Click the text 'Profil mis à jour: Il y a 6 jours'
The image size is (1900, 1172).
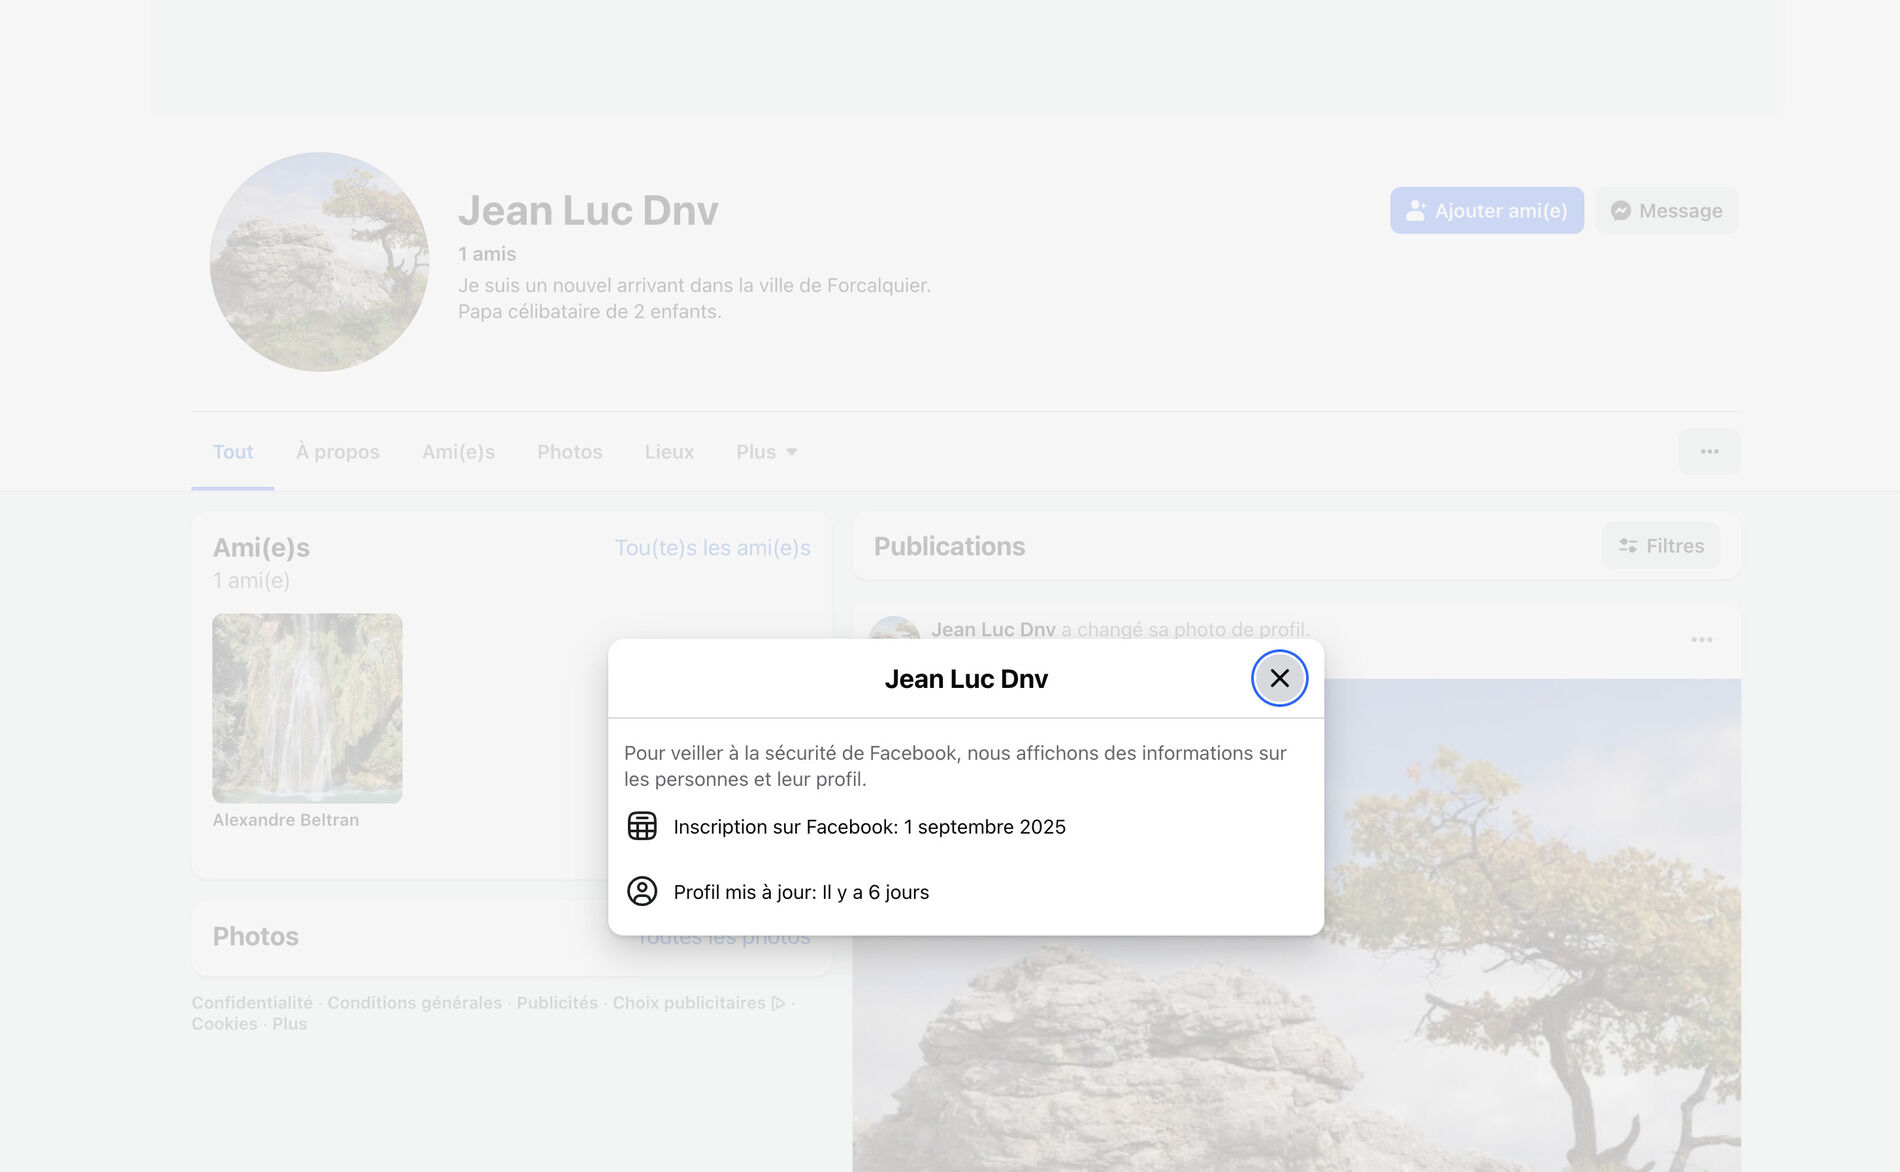801,892
